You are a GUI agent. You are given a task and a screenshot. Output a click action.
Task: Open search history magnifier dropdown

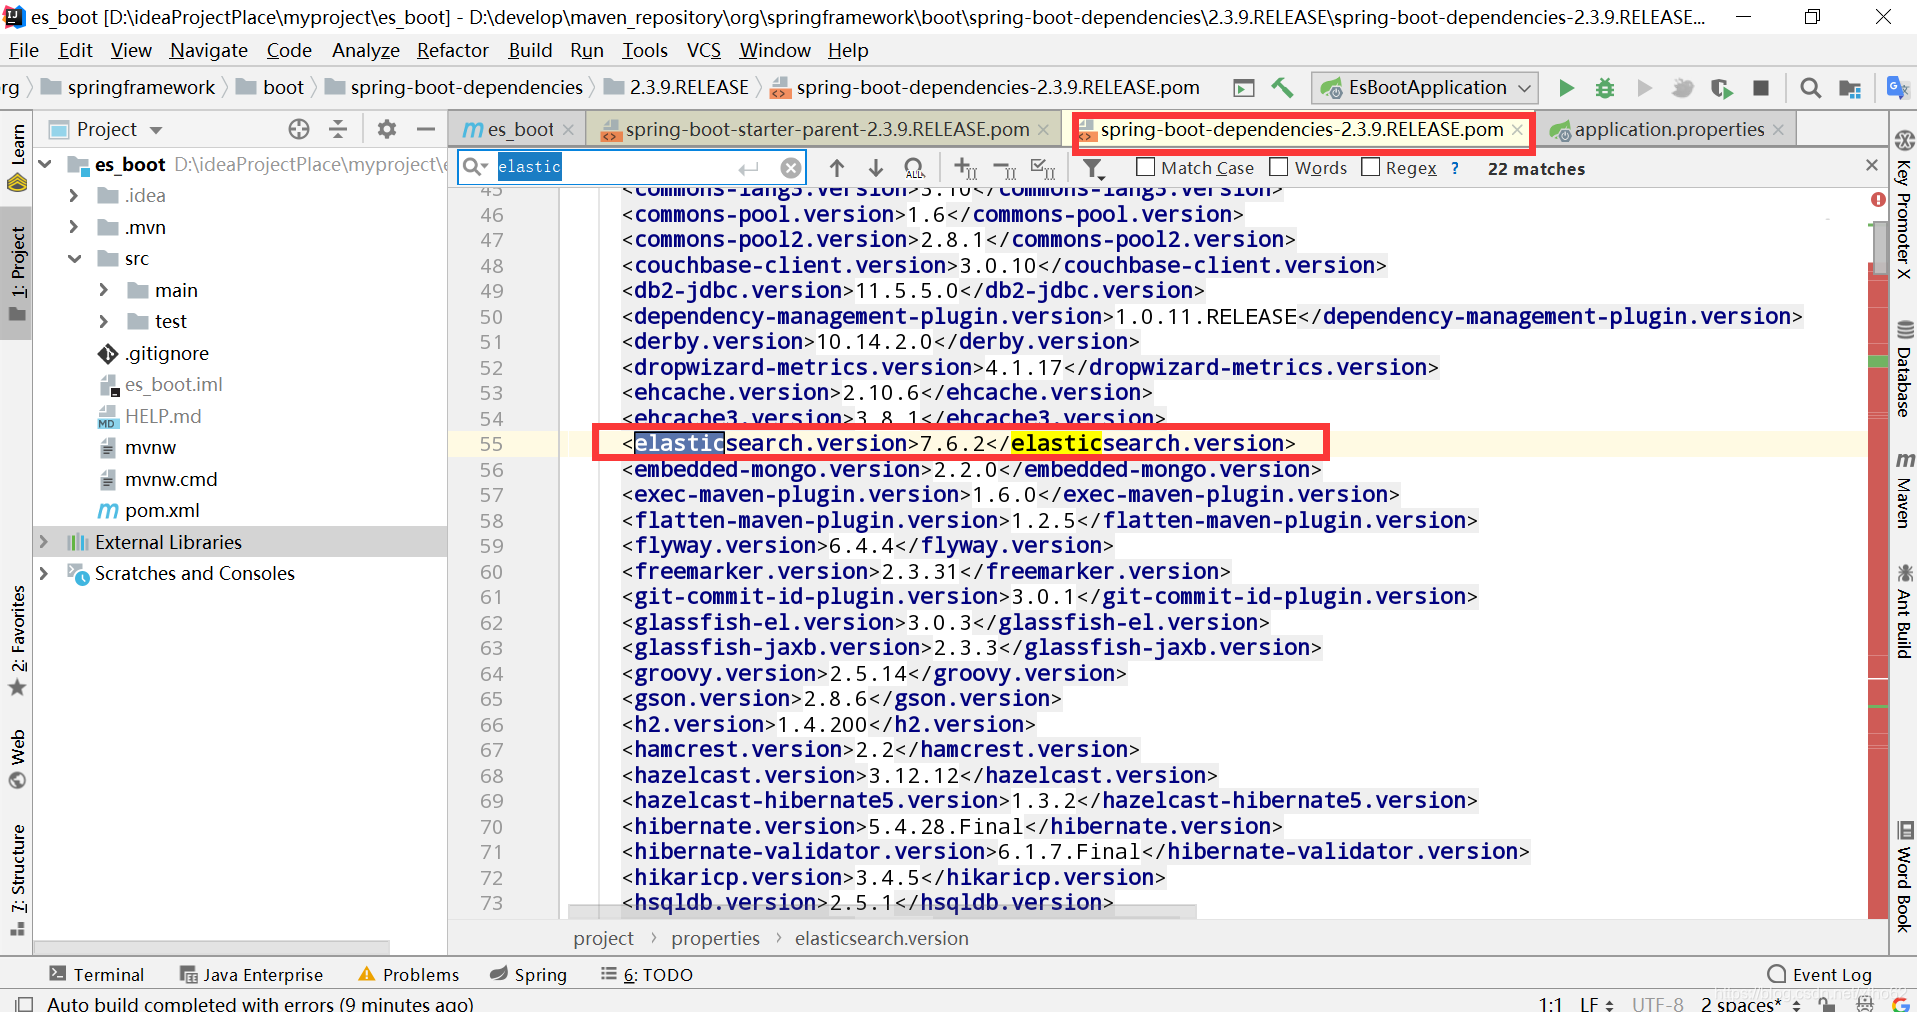476,167
